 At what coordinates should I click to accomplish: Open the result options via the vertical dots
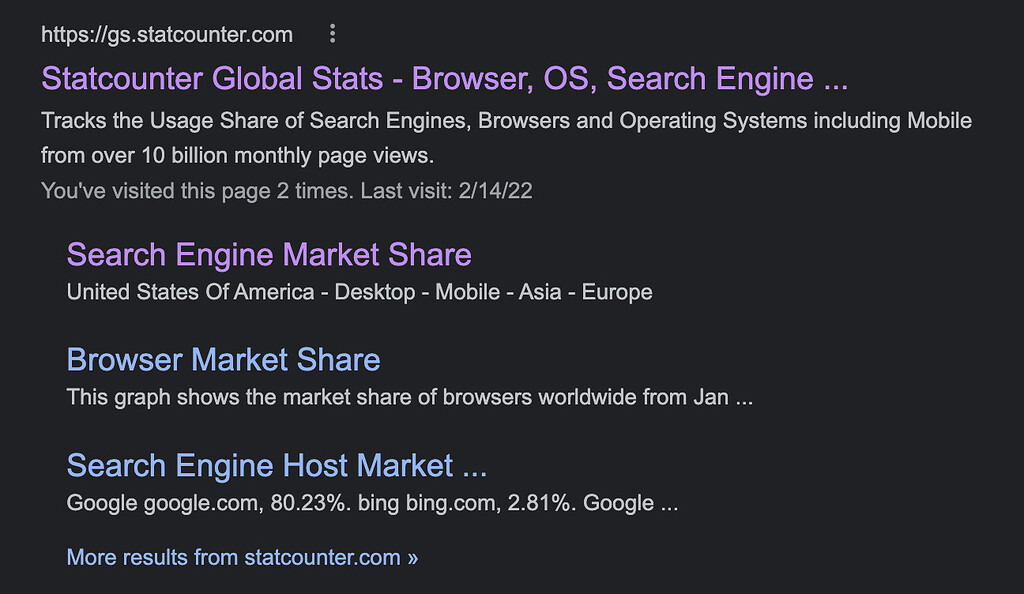click(x=332, y=33)
